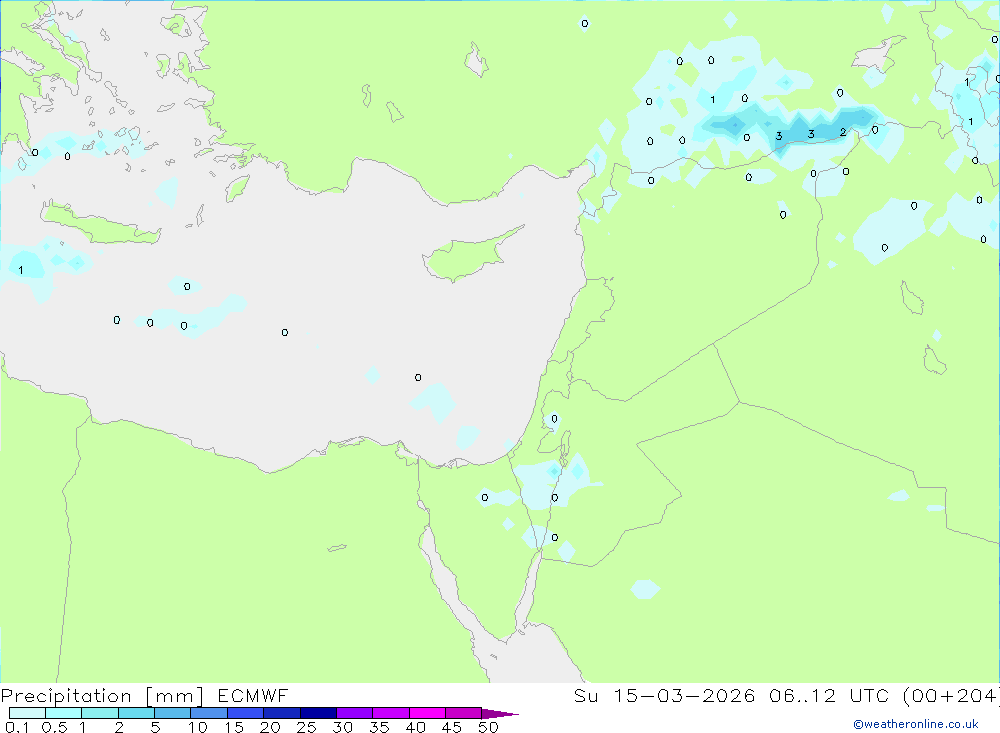Click the lightest 0.1–0.5 mm legend swatch
Viewport: 1000px width, 733px height.
(27, 713)
